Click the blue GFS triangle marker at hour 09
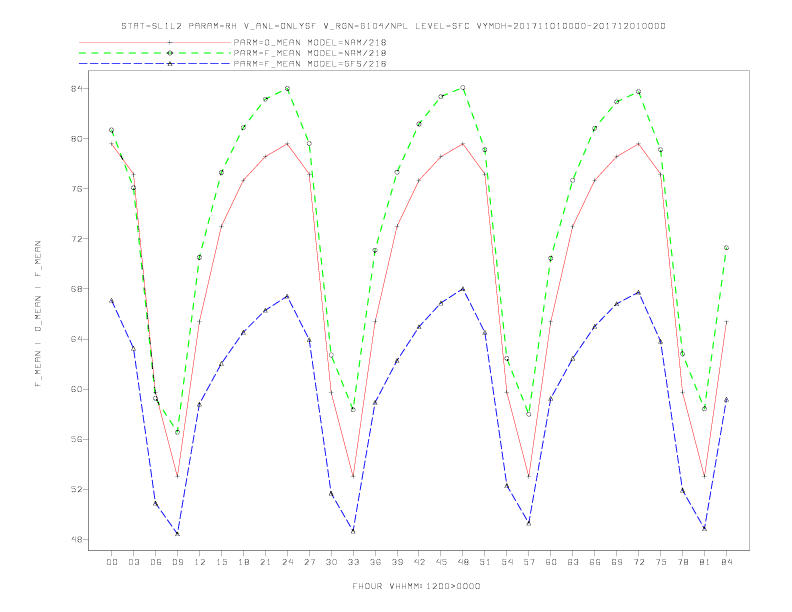Image resolution: width=792 pixels, height=612 pixels. coord(177,533)
